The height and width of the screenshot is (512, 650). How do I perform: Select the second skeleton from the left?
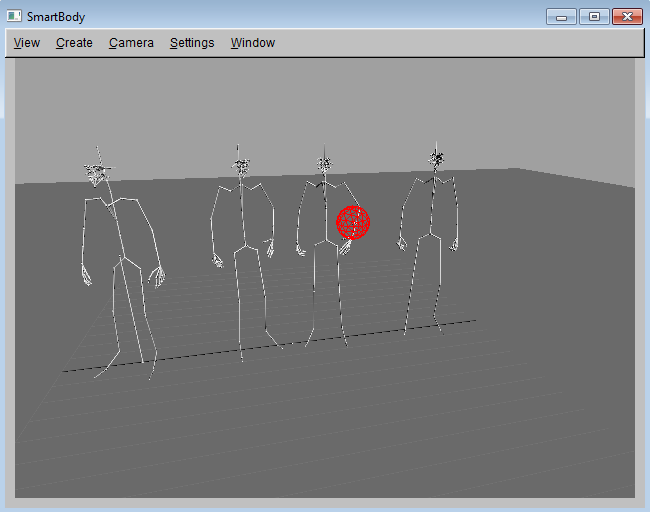click(245, 253)
